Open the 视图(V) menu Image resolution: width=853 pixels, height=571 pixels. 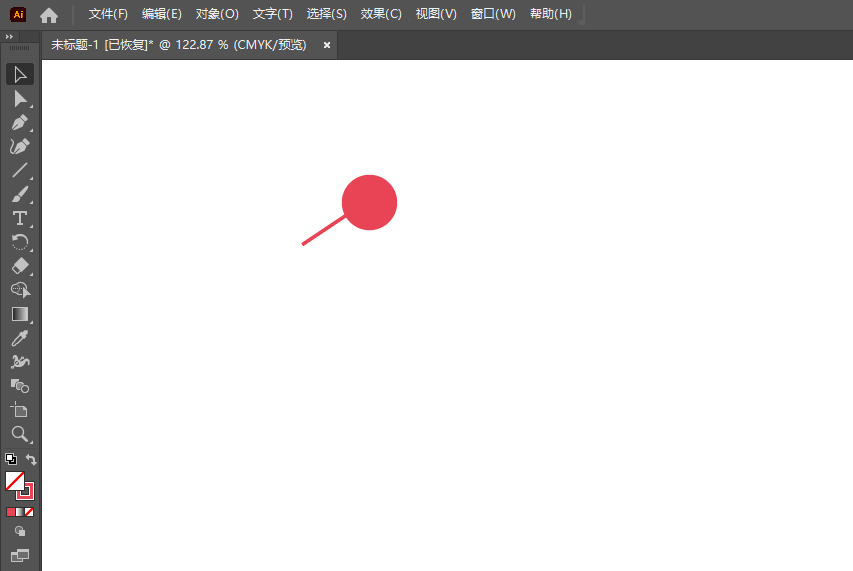[x=436, y=14]
